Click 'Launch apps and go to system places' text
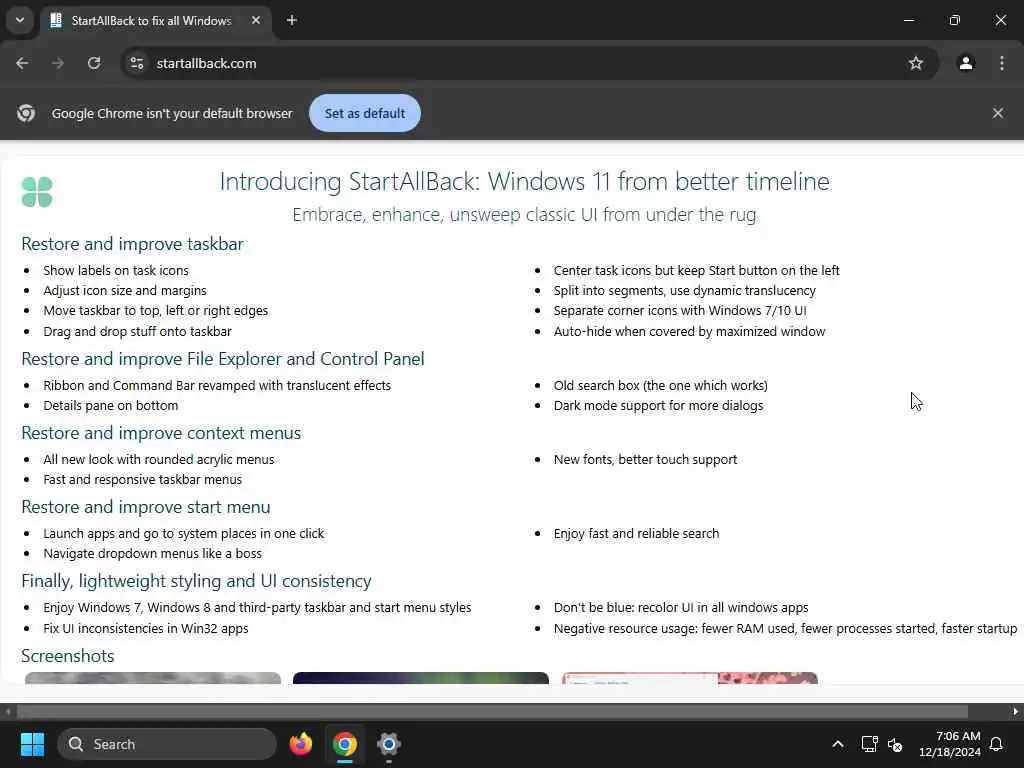The width and height of the screenshot is (1024, 768). (x=184, y=534)
